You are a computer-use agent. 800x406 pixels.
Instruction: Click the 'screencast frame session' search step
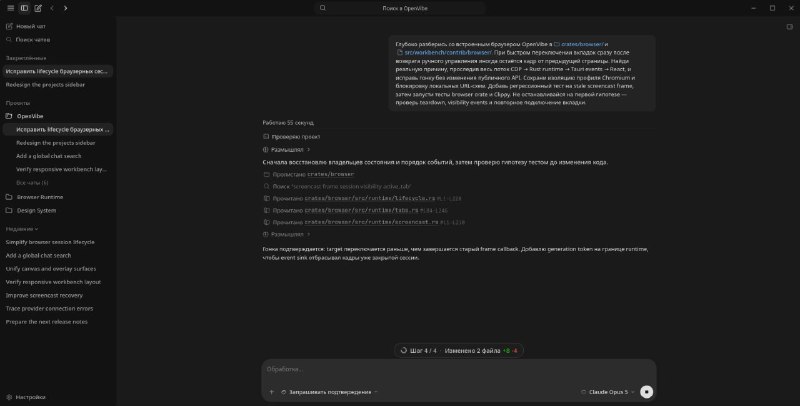pos(337,187)
